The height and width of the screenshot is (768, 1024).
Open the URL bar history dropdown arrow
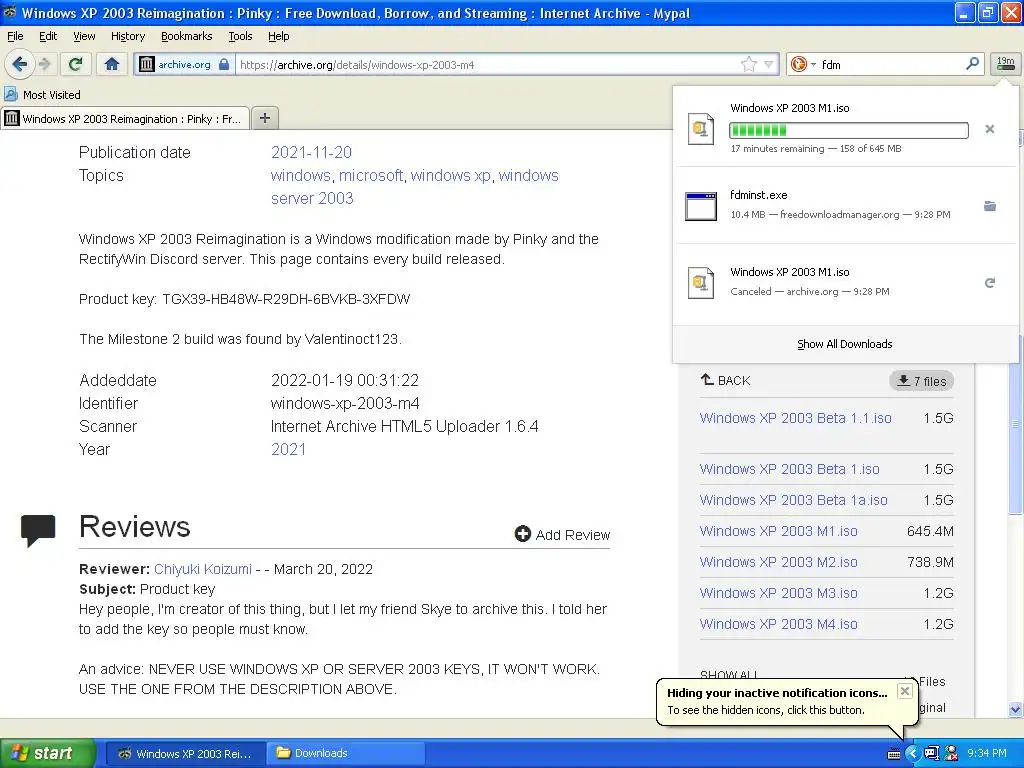[x=769, y=64]
